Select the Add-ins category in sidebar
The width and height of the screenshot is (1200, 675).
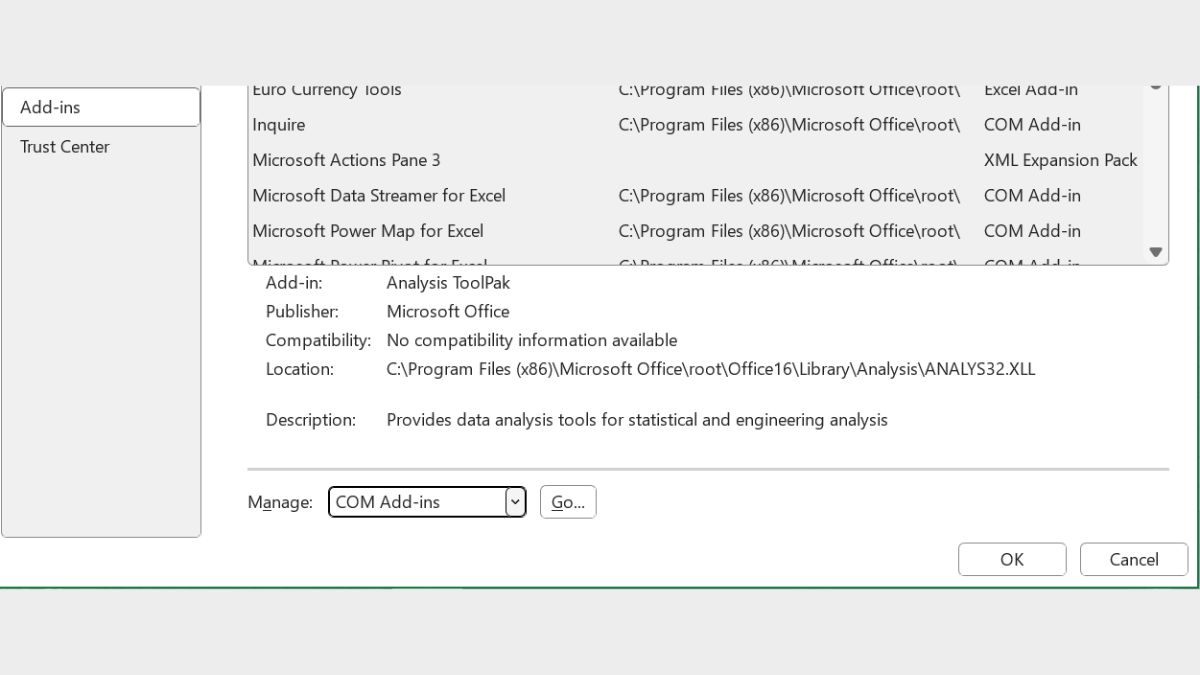[x=100, y=107]
